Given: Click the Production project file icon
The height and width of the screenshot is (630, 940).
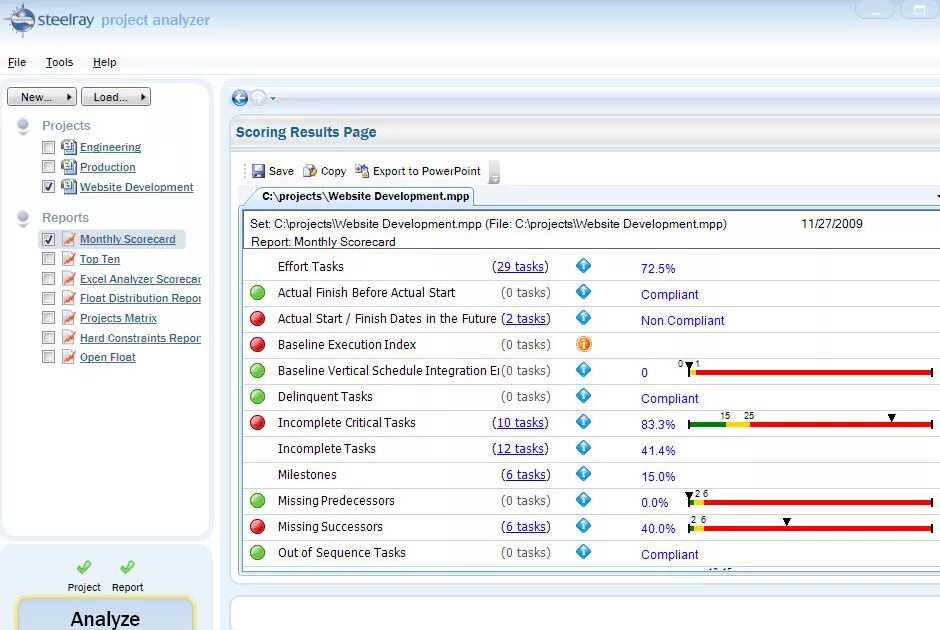Looking at the screenshot, I should coord(69,166).
